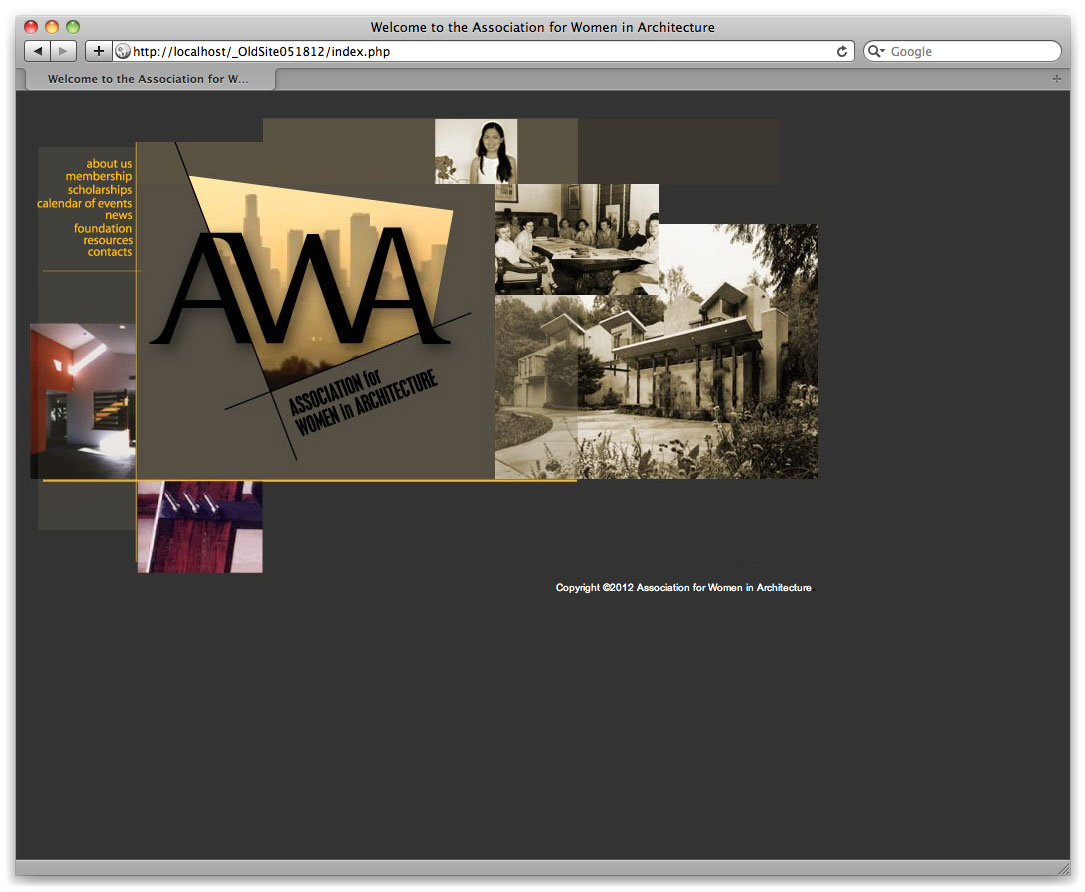Click the localhost URL address field
Image resolution: width=1085 pixels, height=892 pixels.
pyautogui.click(x=484, y=51)
